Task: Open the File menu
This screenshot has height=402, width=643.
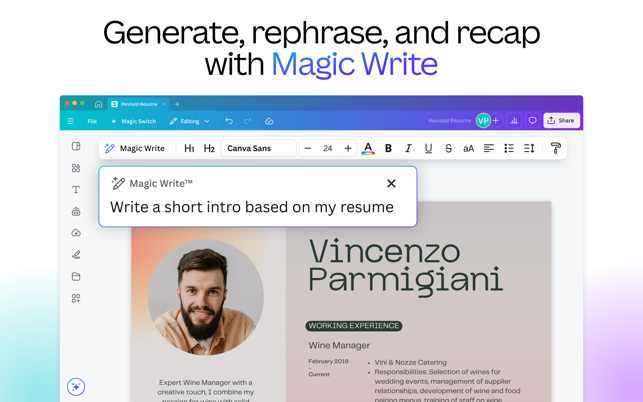Action: (x=92, y=121)
